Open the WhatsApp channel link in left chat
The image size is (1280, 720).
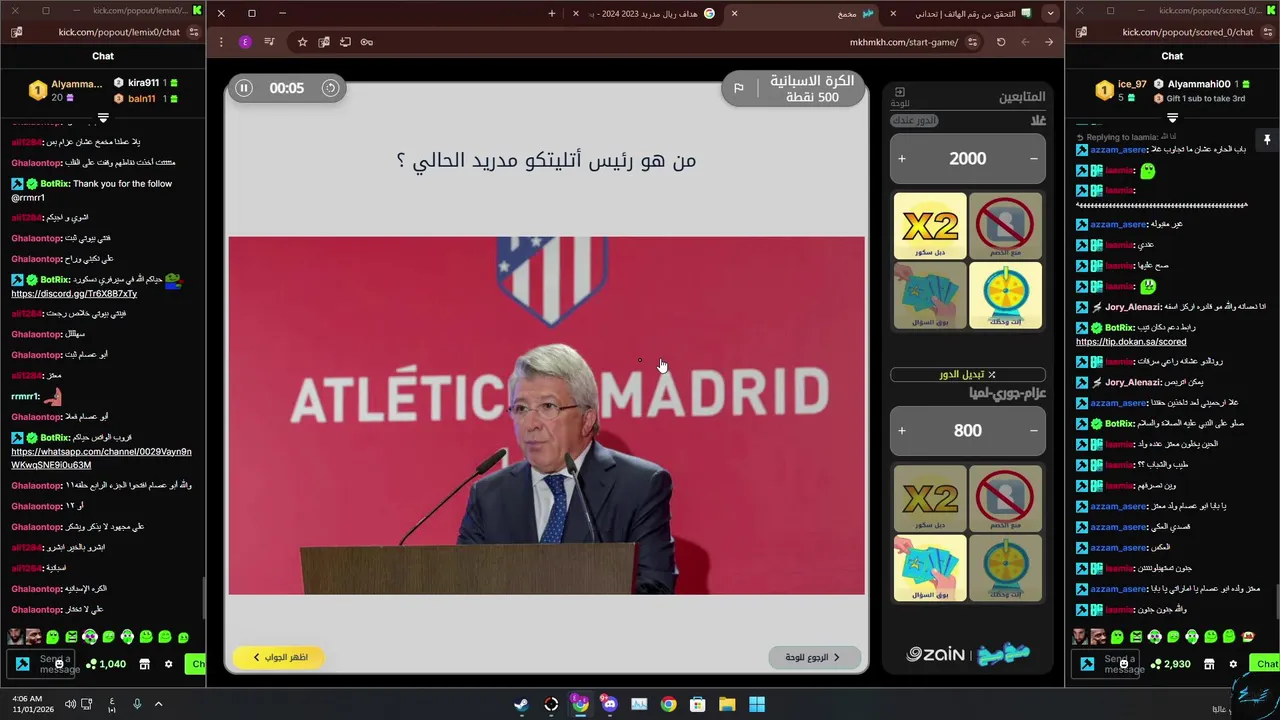101,458
